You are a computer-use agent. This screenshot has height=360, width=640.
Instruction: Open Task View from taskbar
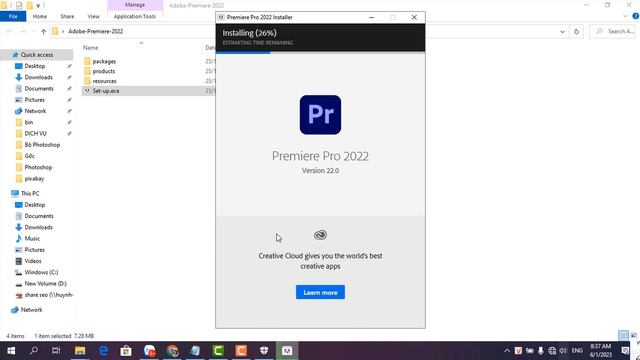tap(56, 351)
